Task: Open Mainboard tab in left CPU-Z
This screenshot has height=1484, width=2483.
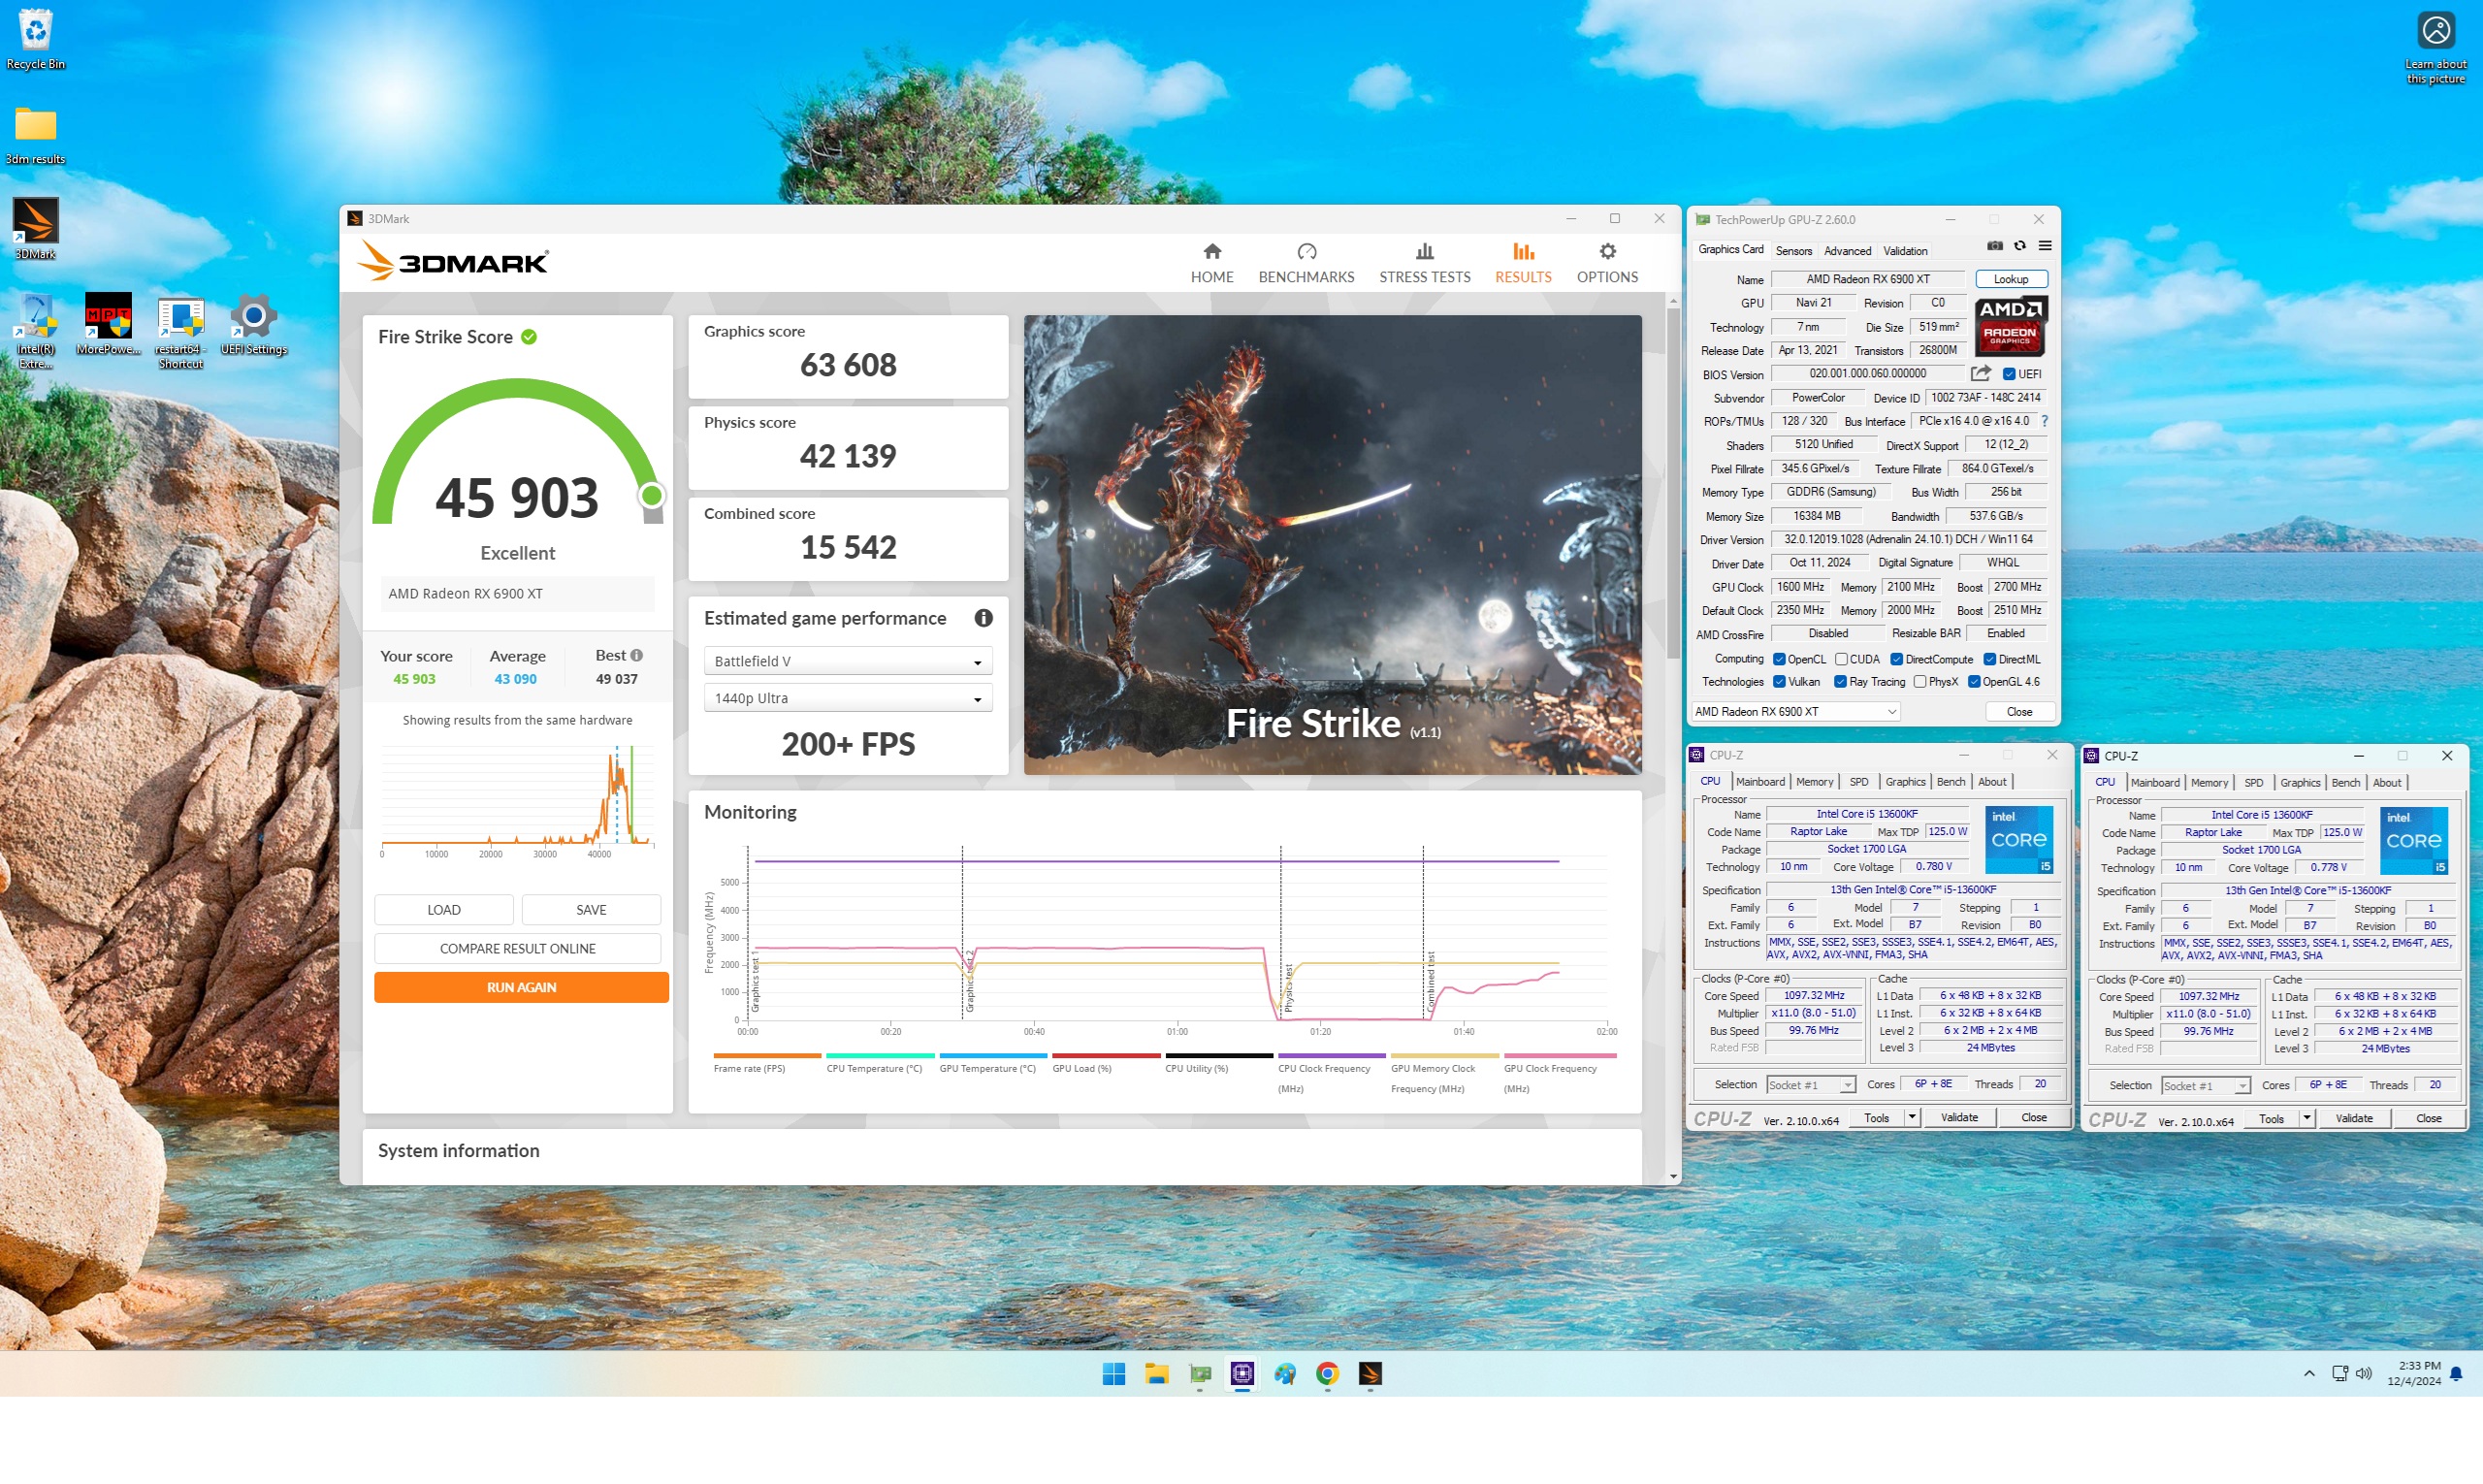Action: point(1760,782)
